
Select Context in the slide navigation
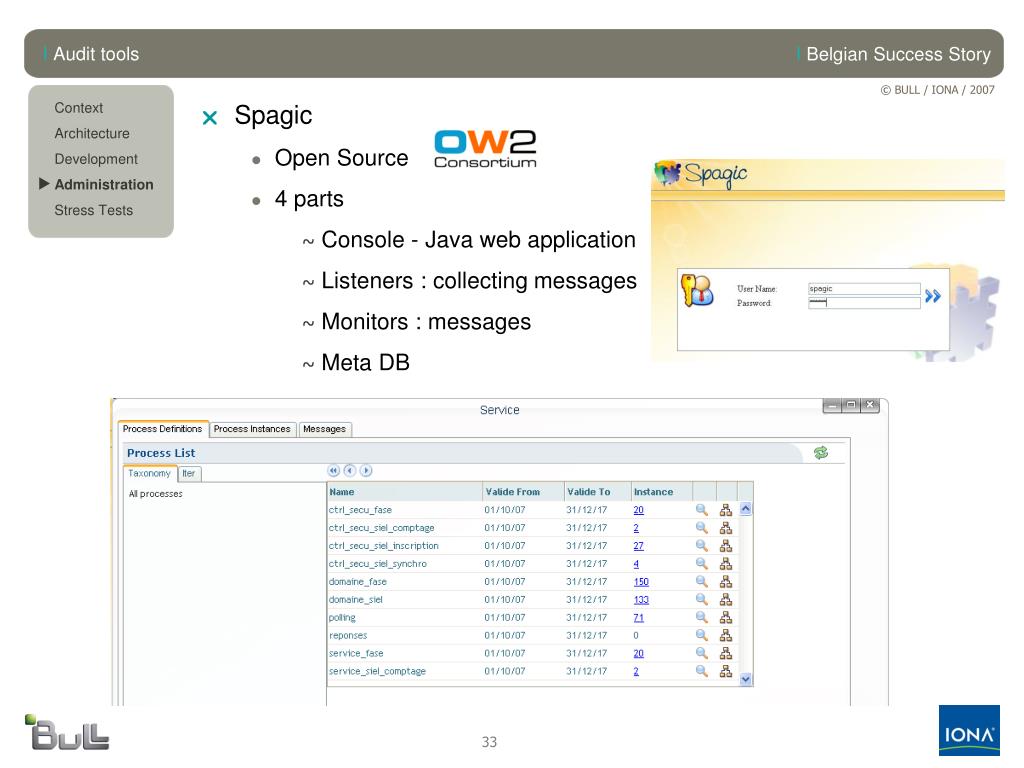tap(78, 108)
